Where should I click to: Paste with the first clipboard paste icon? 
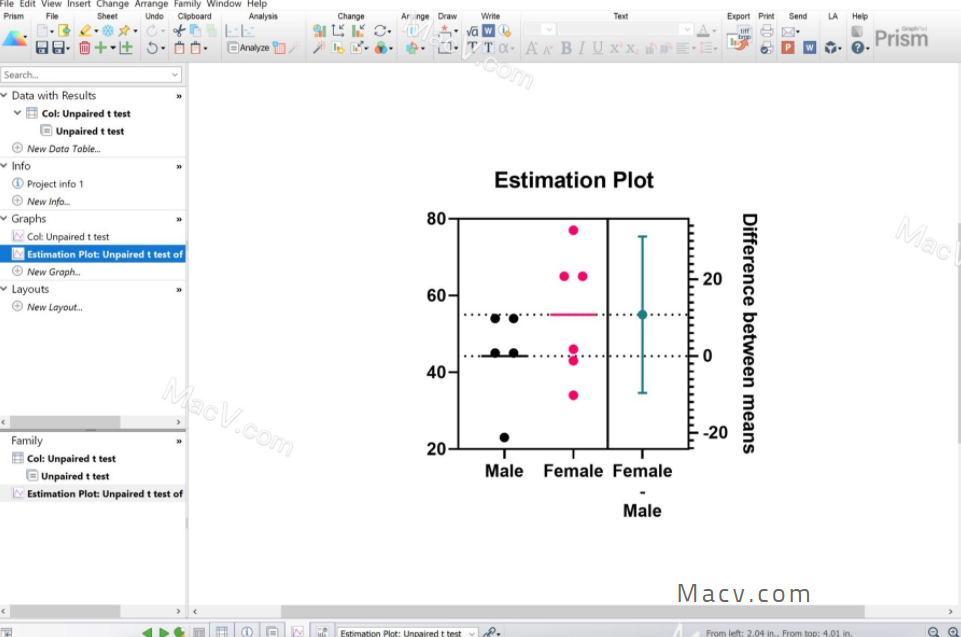click(x=179, y=48)
